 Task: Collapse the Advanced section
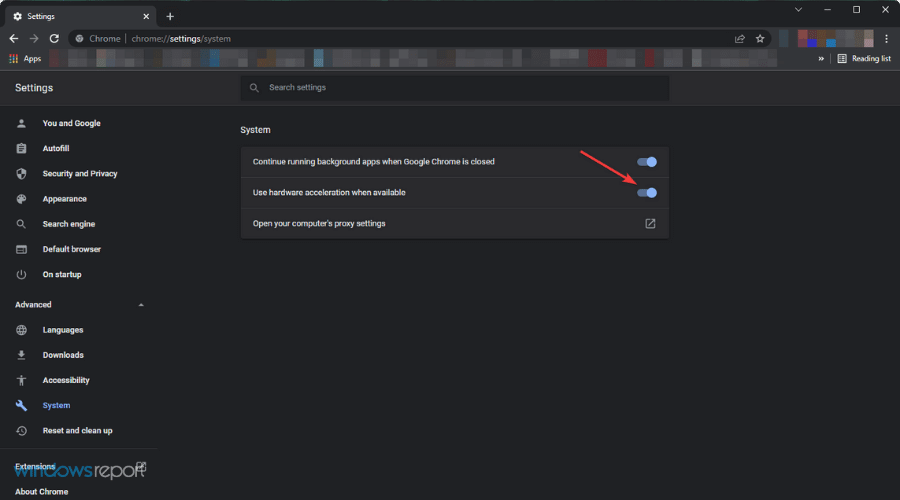pos(141,305)
